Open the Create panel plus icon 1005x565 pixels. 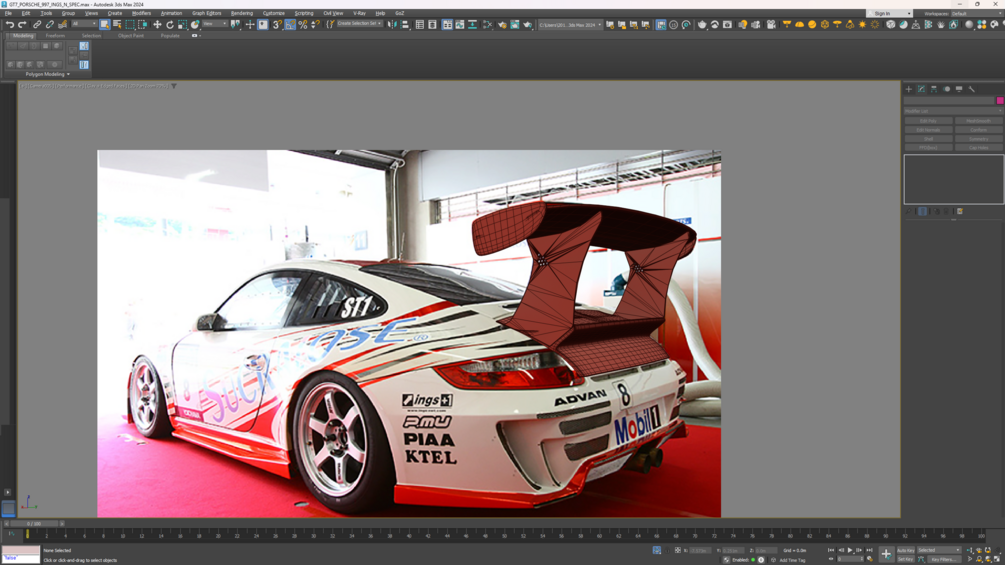tap(908, 89)
